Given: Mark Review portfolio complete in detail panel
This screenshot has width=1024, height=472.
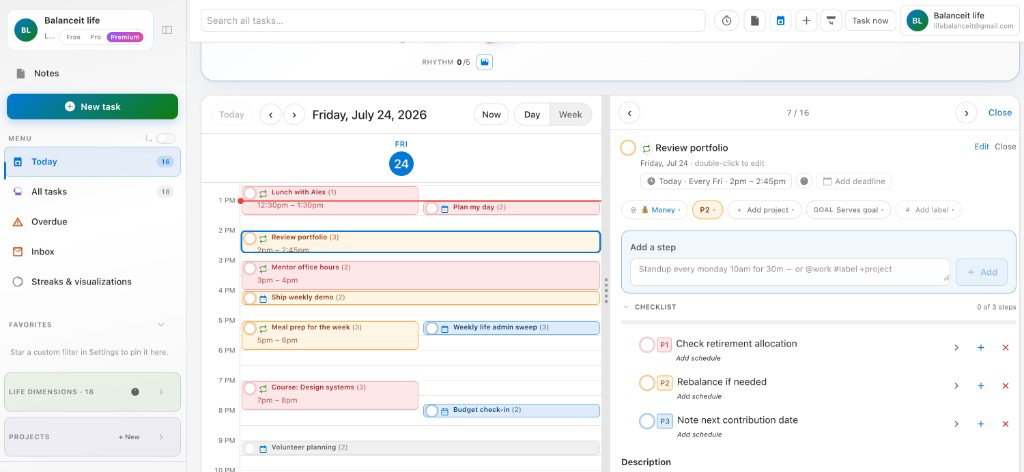Looking at the screenshot, I should coord(628,148).
